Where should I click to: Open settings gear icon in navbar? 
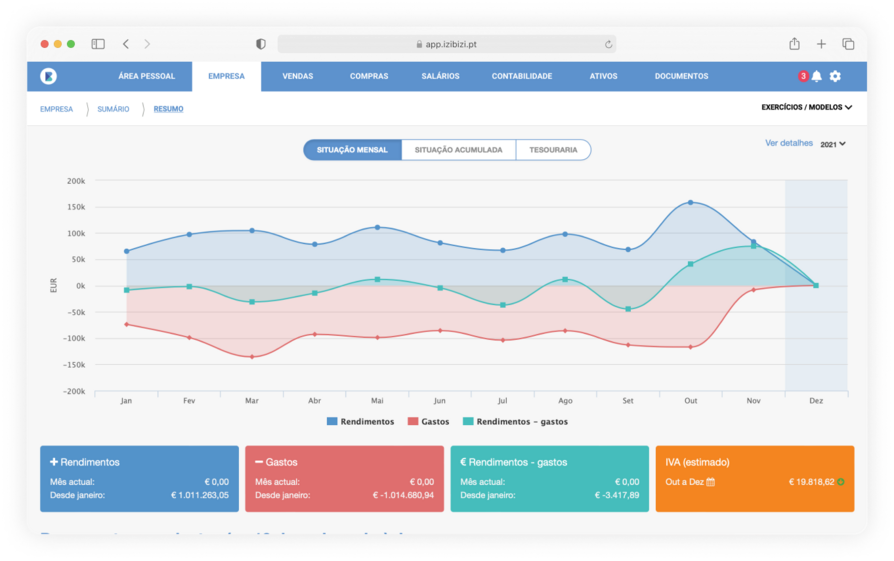pyautogui.click(x=835, y=76)
